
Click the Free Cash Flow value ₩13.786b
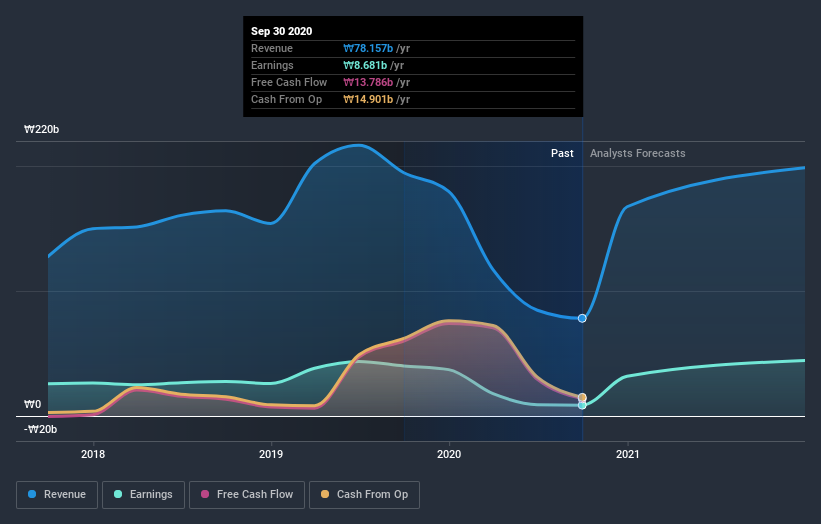pyautogui.click(x=368, y=82)
